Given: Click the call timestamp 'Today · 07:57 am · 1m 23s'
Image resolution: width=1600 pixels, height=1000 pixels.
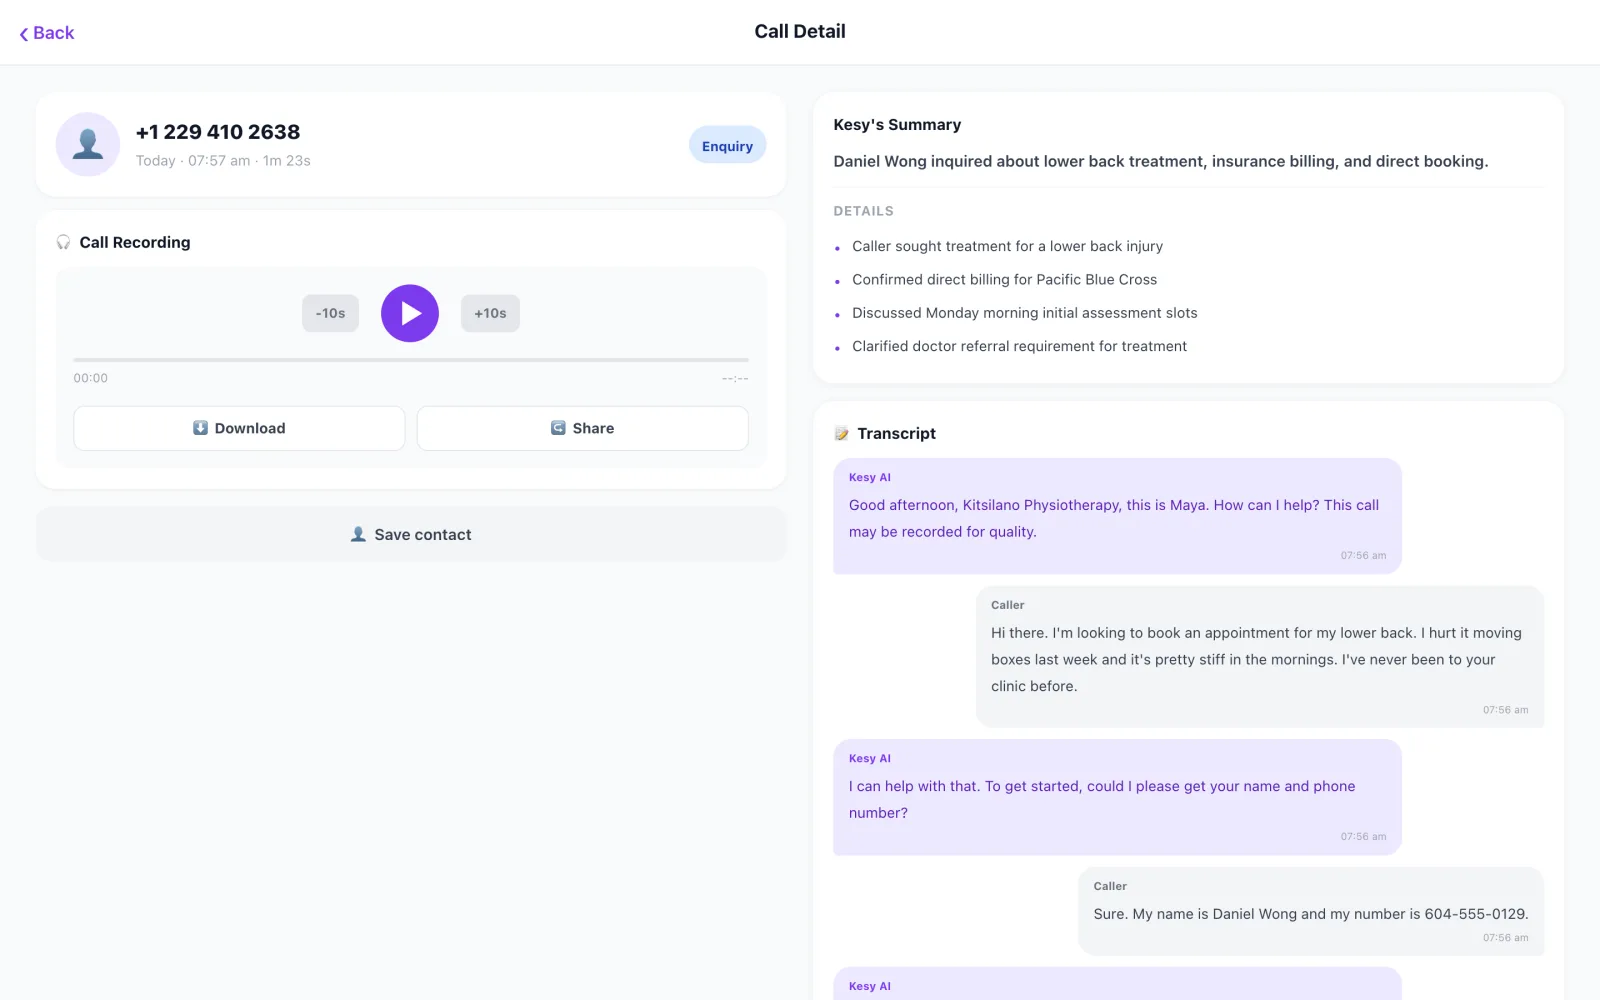Looking at the screenshot, I should click(223, 161).
